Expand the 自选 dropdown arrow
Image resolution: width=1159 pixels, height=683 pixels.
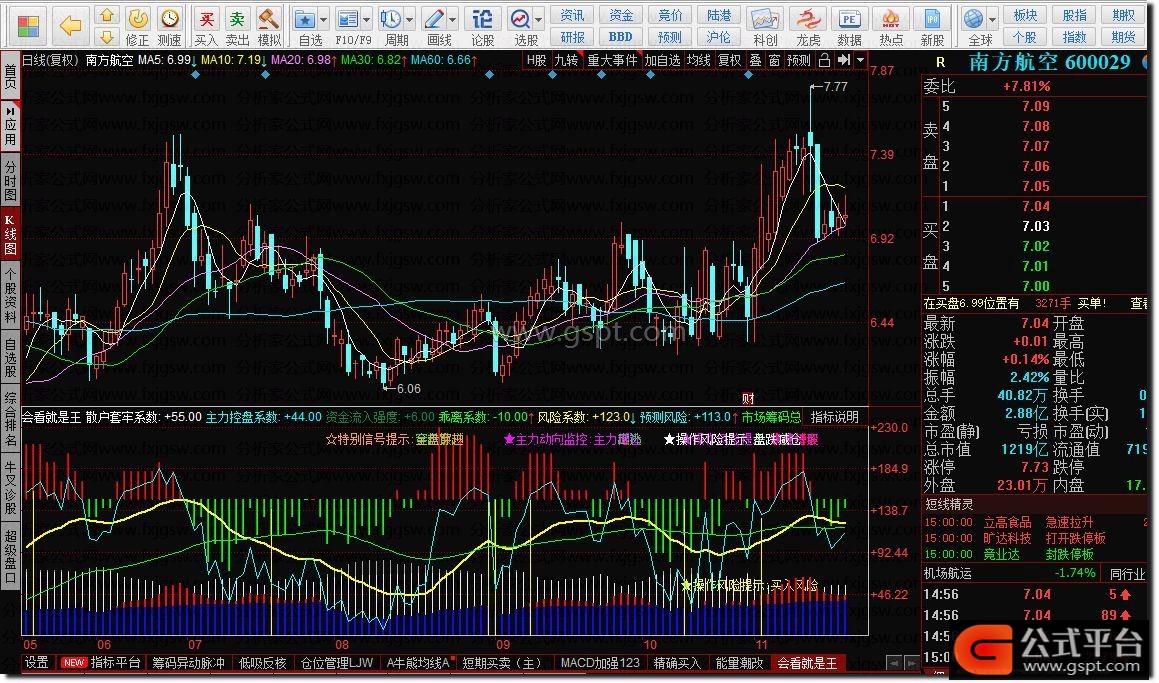pos(324,20)
